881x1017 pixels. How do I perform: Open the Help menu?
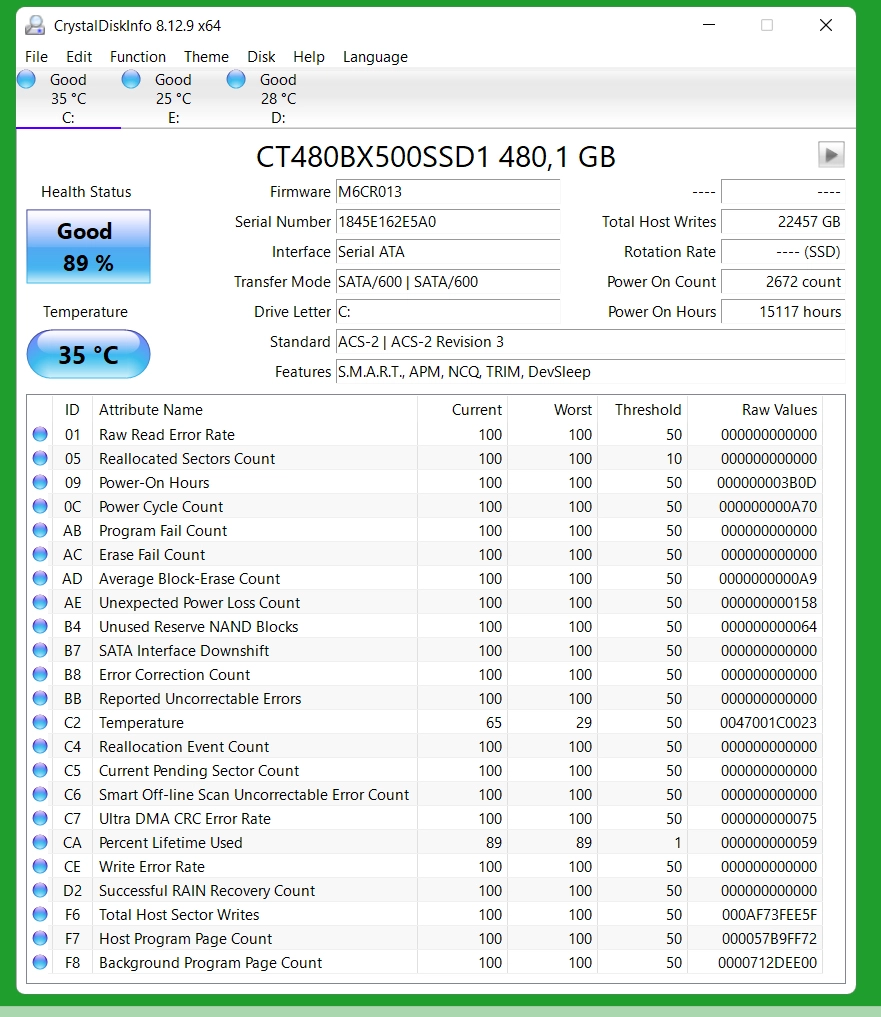309,57
